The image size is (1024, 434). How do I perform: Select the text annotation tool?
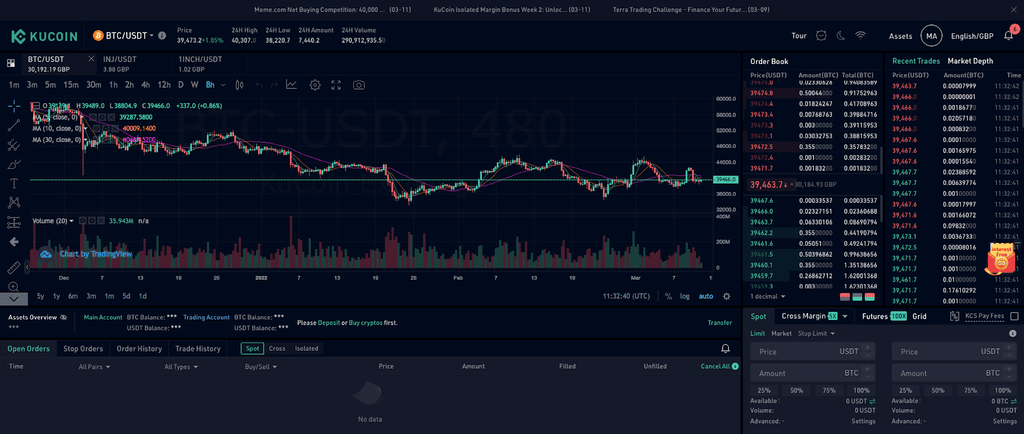(14, 183)
